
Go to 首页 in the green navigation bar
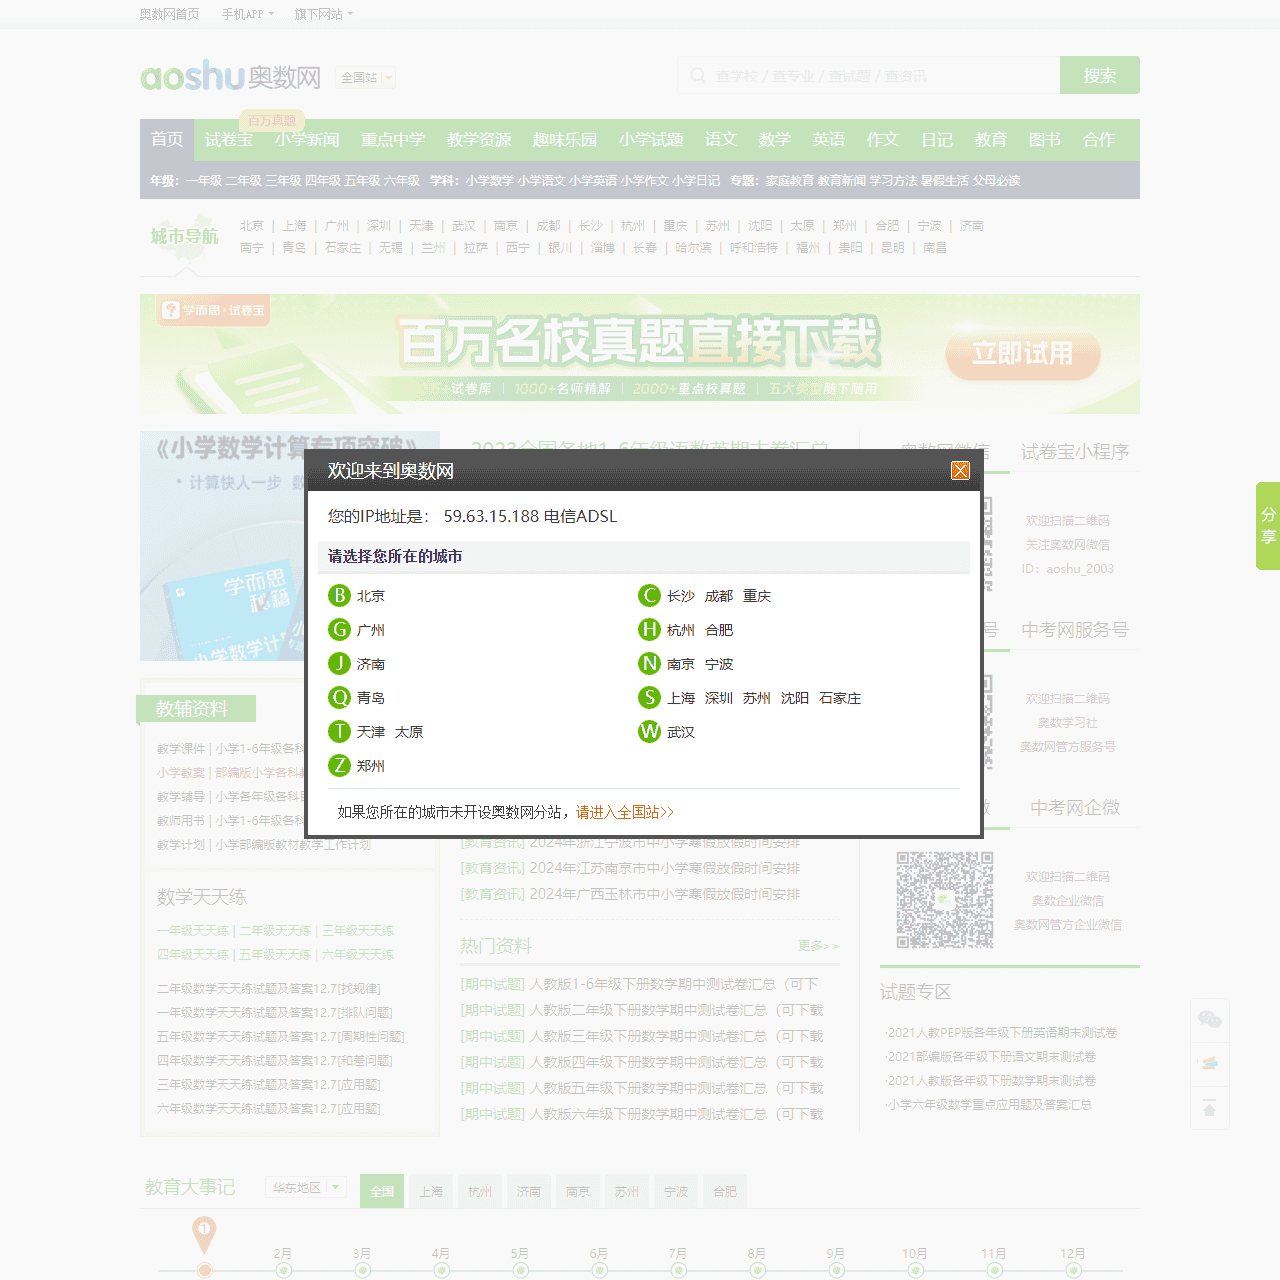tap(167, 140)
